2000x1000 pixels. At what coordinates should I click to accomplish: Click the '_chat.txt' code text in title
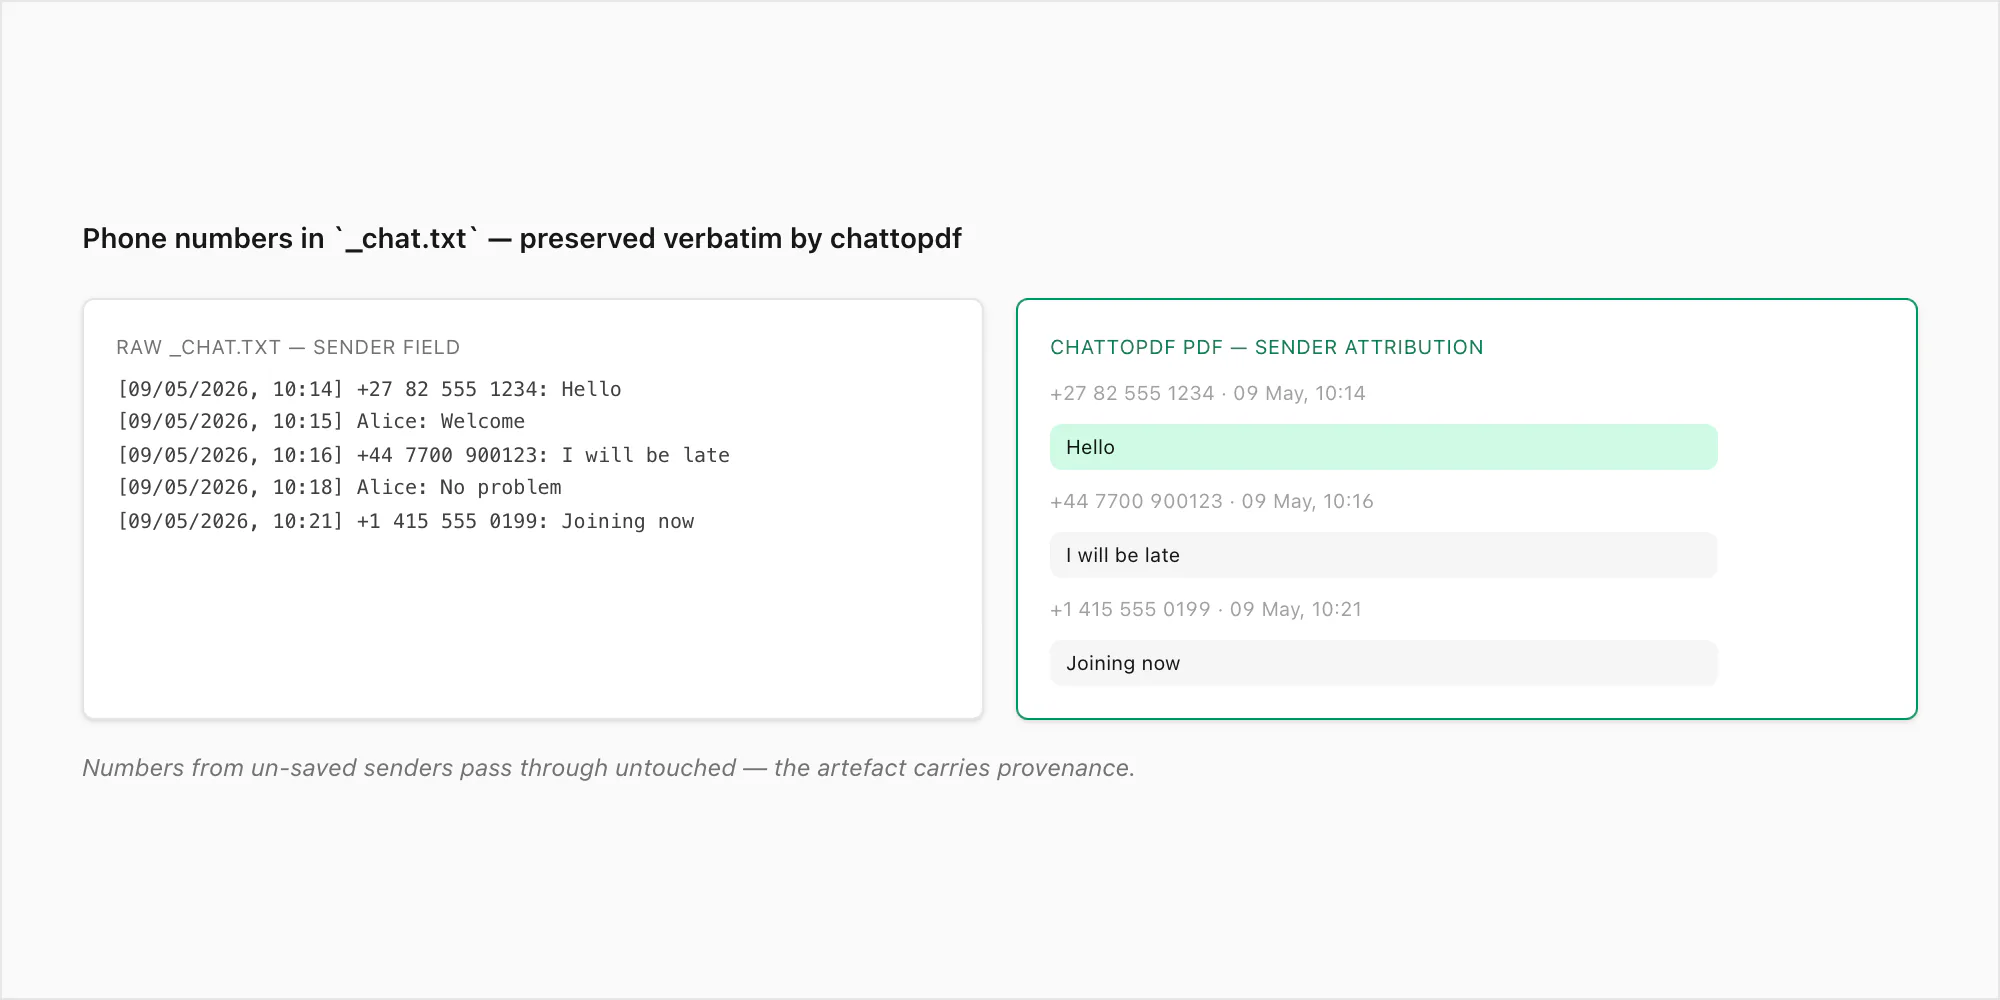click(406, 239)
